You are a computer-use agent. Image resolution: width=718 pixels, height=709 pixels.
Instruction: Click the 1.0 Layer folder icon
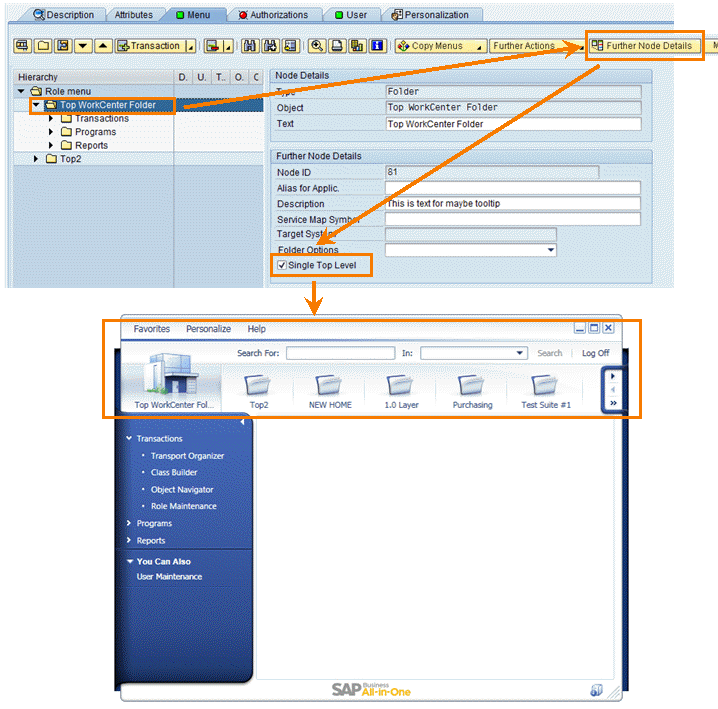pos(401,386)
